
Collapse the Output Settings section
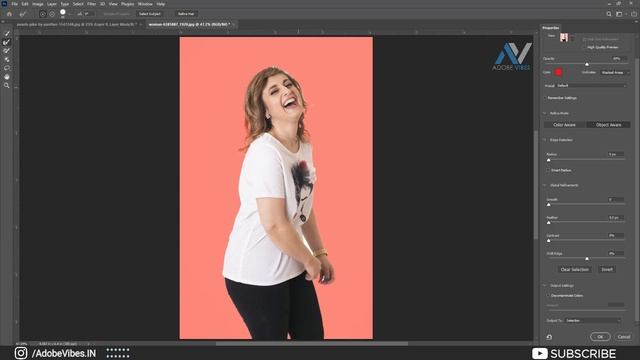(x=545, y=286)
